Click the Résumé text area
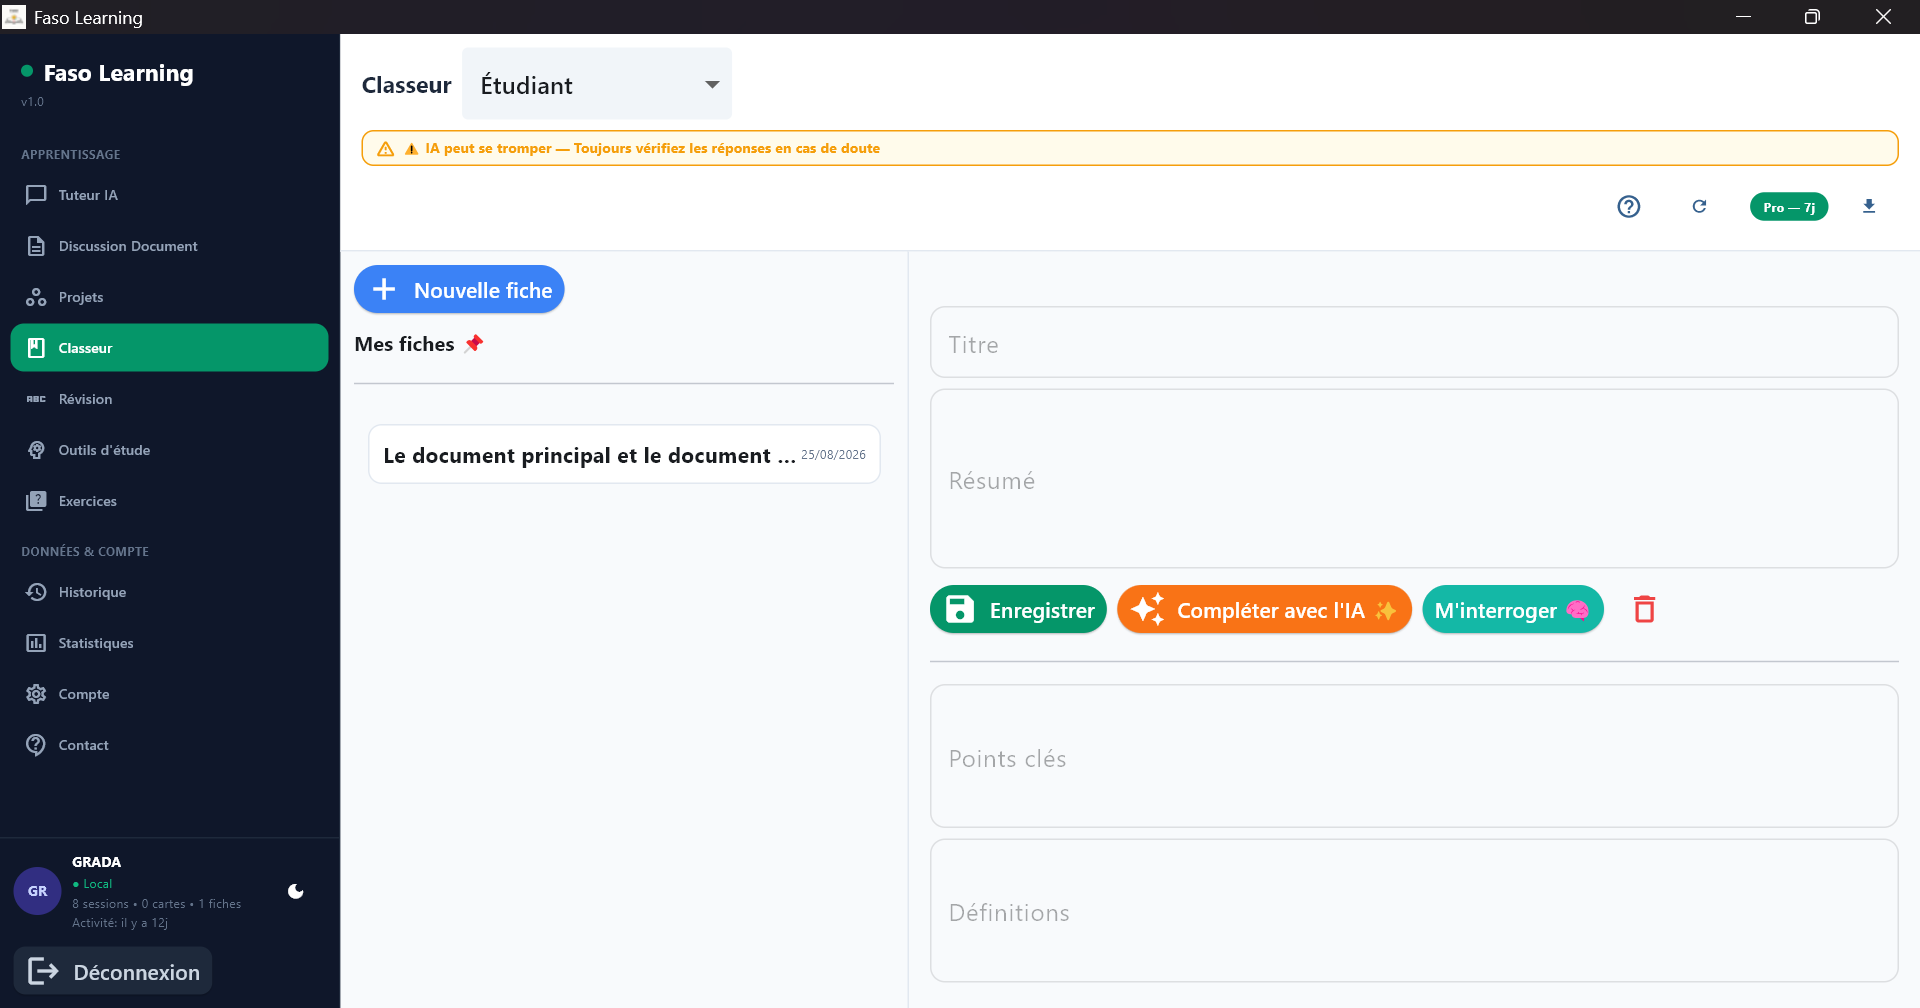This screenshot has width=1920, height=1008. click(1414, 479)
